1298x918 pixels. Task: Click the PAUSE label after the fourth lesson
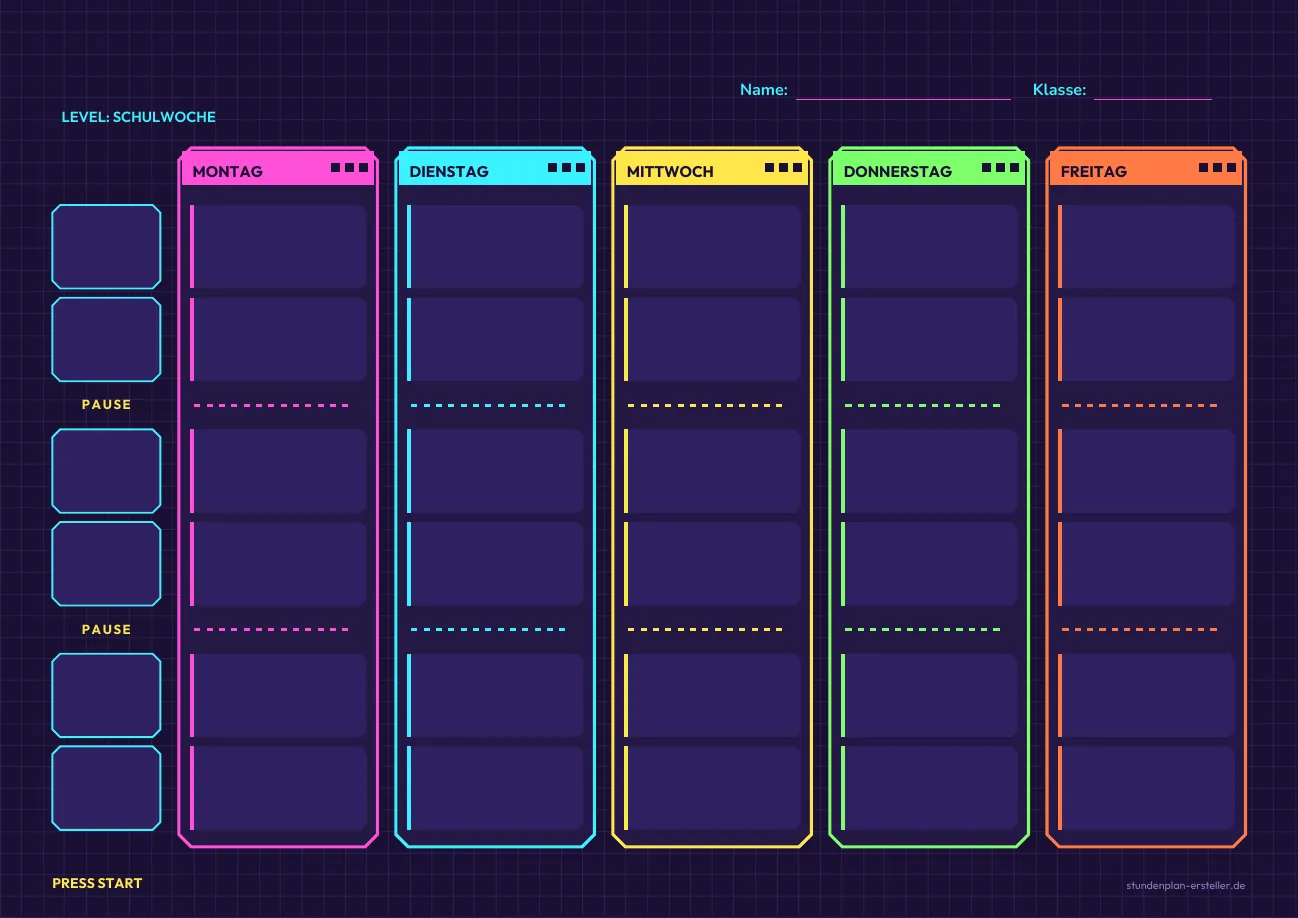(x=106, y=630)
